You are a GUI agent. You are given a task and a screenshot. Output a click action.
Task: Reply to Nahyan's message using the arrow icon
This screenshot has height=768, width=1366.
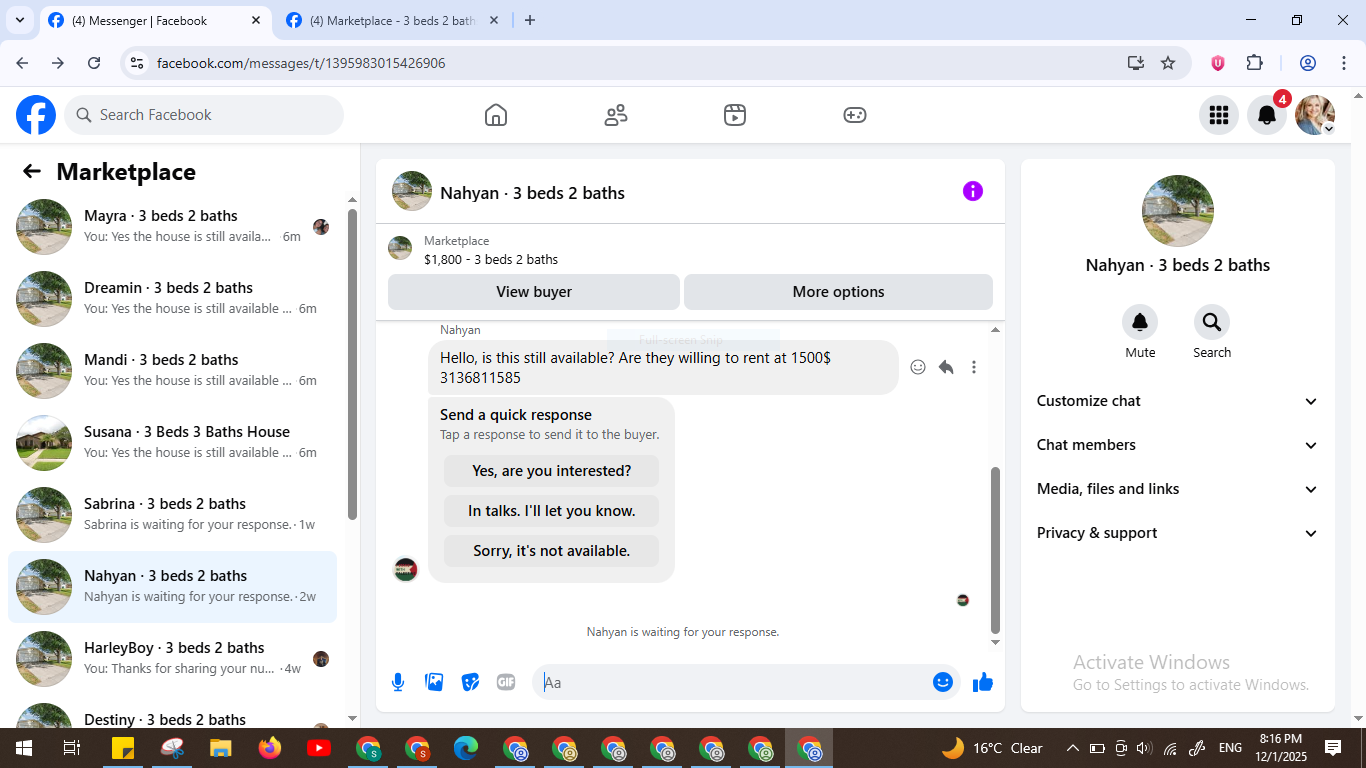pyautogui.click(x=946, y=367)
